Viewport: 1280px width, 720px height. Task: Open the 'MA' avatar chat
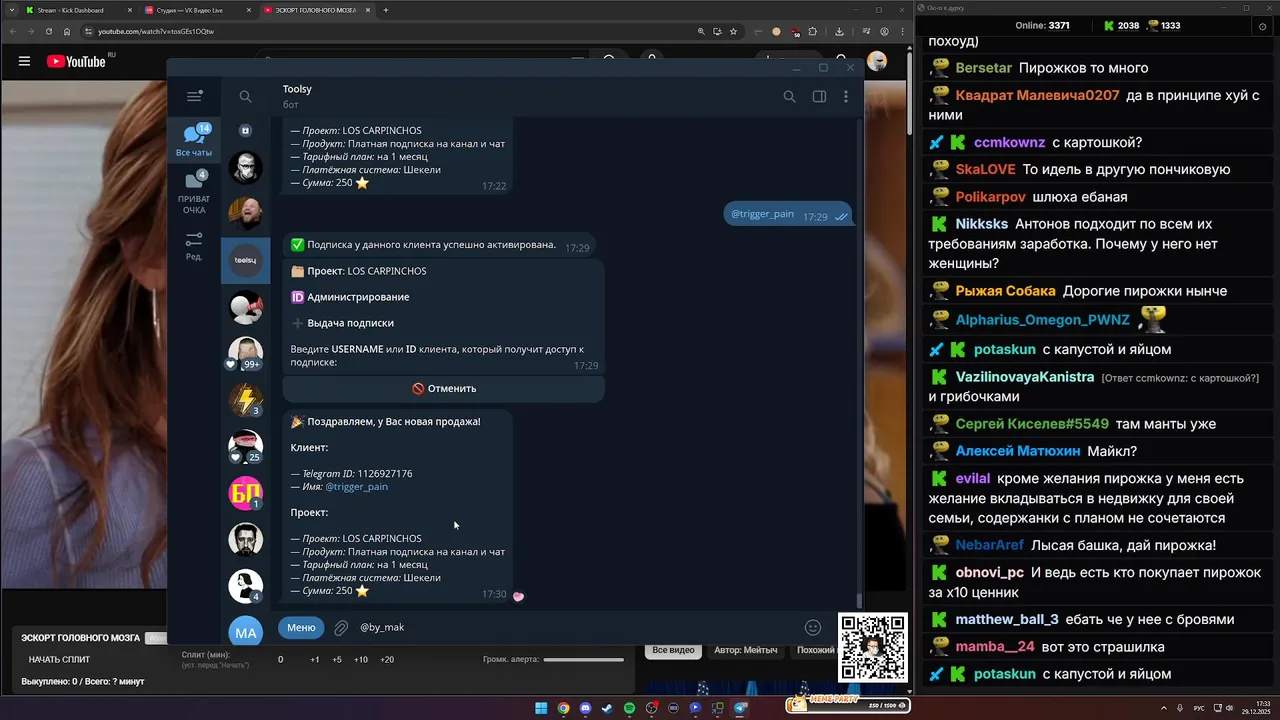tap(245, 632)
